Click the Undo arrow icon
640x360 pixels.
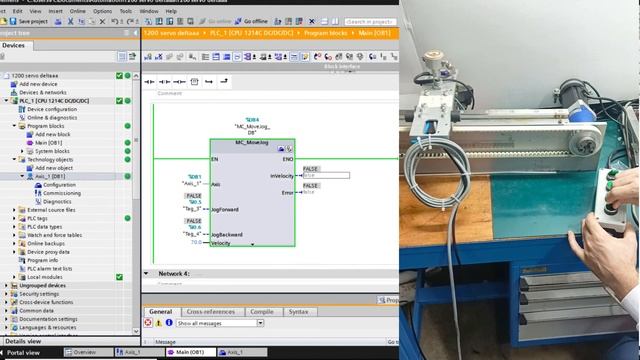pos(115,21)
